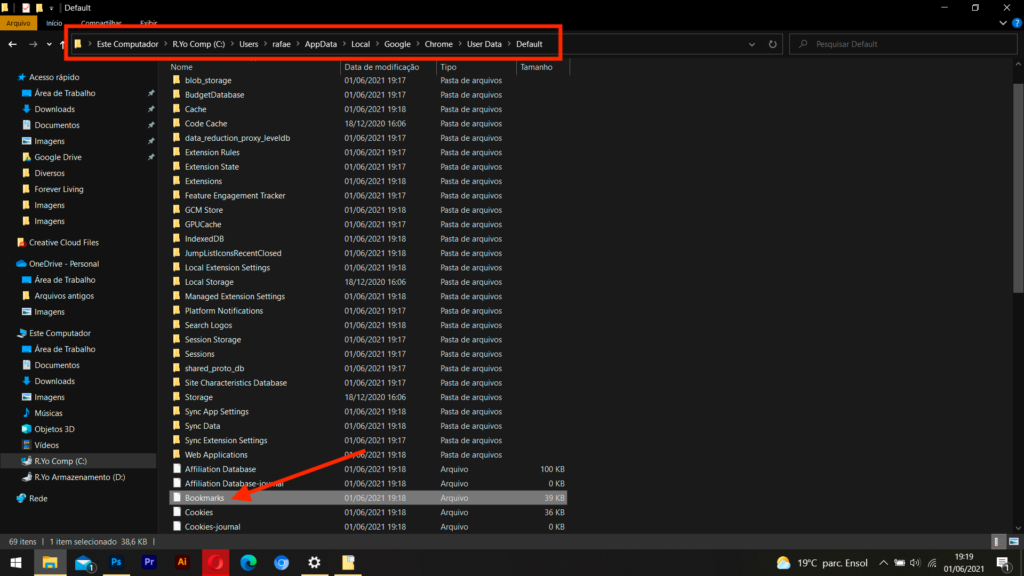Viewport: 1024px width, 576px height.
Task: Select the Cookies-journal file
Action: (212, 526)
